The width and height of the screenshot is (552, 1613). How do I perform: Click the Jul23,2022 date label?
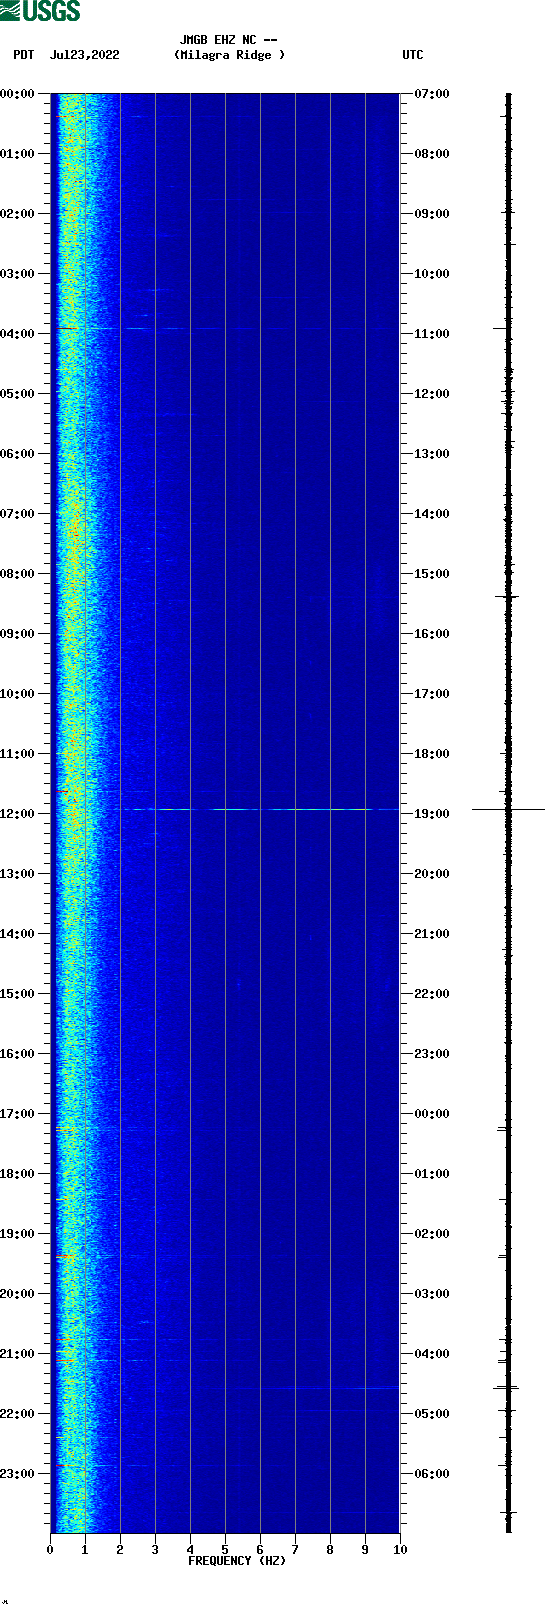tap(84, 55)
